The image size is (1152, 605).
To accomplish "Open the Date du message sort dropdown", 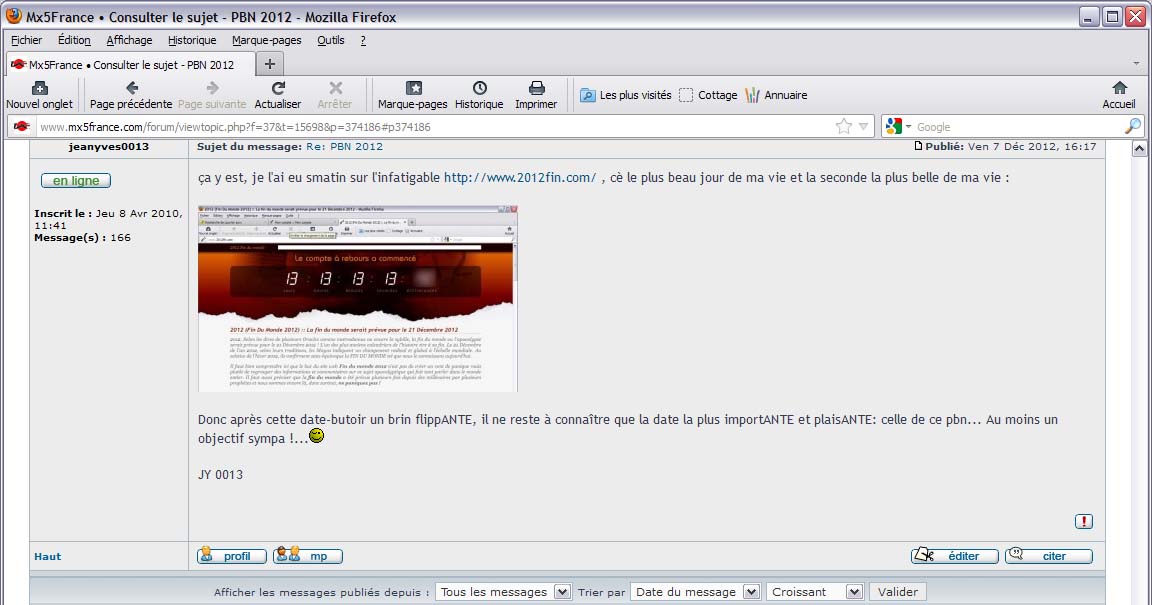I will click(695, 592).
